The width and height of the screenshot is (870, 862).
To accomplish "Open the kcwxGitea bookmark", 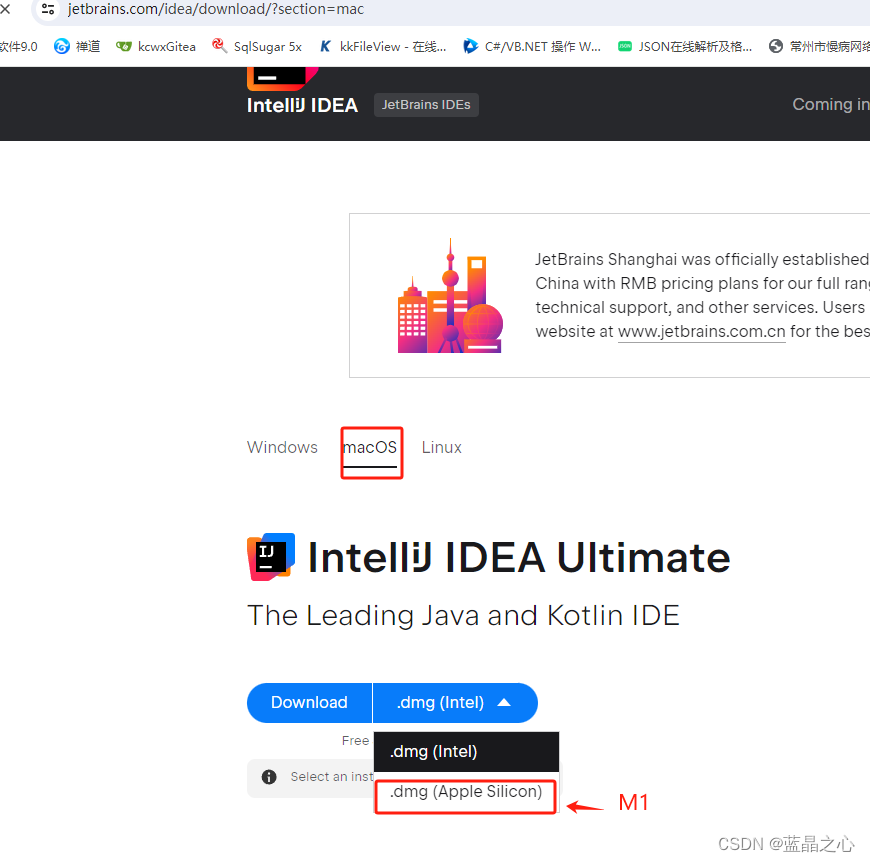I will 156,47.
